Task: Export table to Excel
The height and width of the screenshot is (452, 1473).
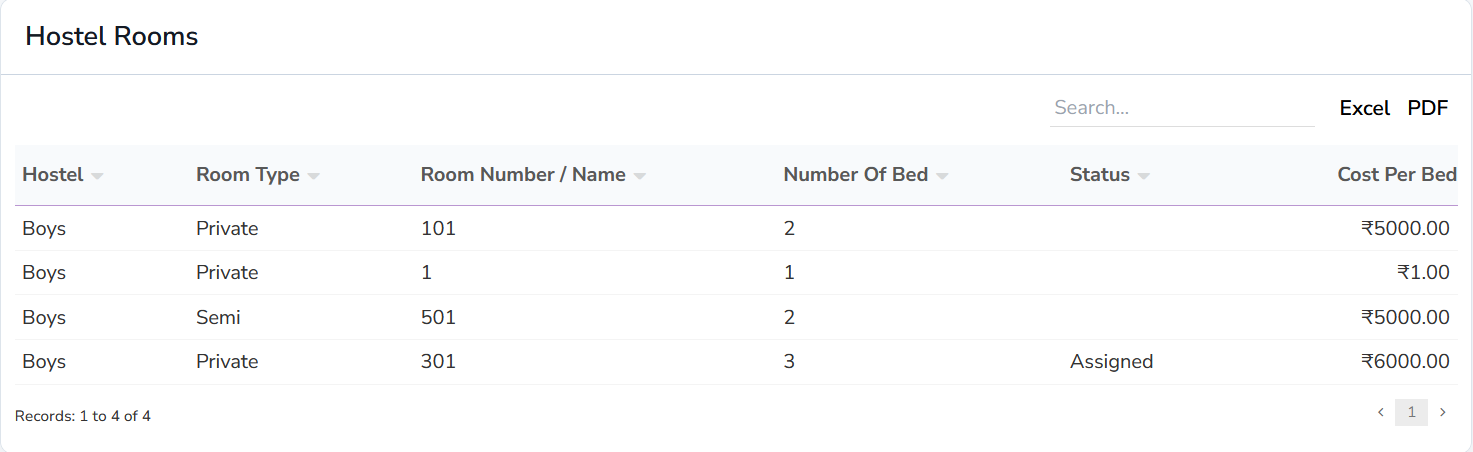Action: click(1364, 108)
